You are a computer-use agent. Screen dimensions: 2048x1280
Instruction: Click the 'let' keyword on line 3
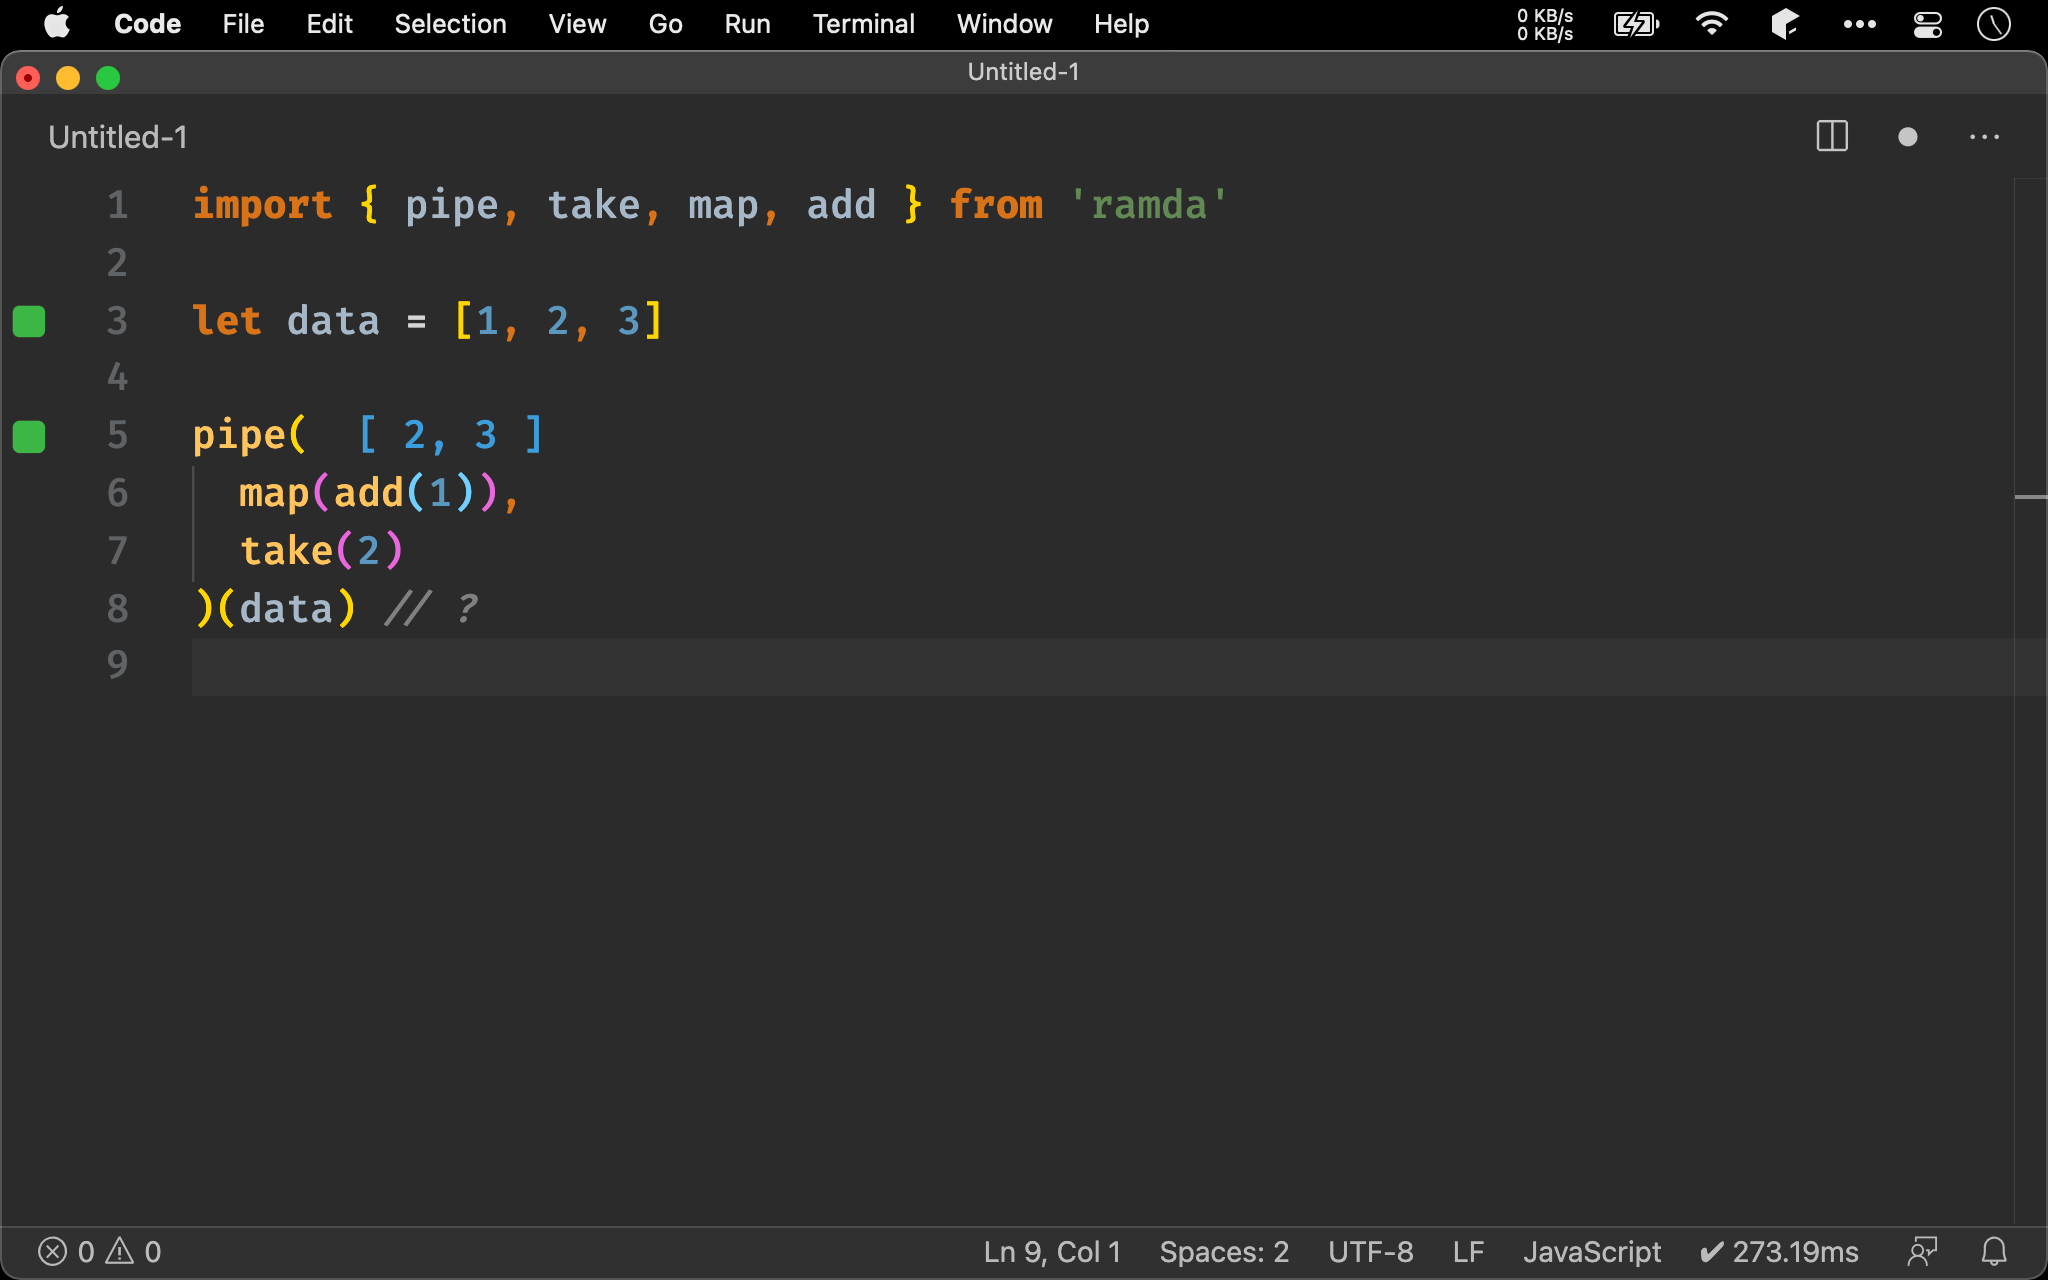tap(227, 321)
